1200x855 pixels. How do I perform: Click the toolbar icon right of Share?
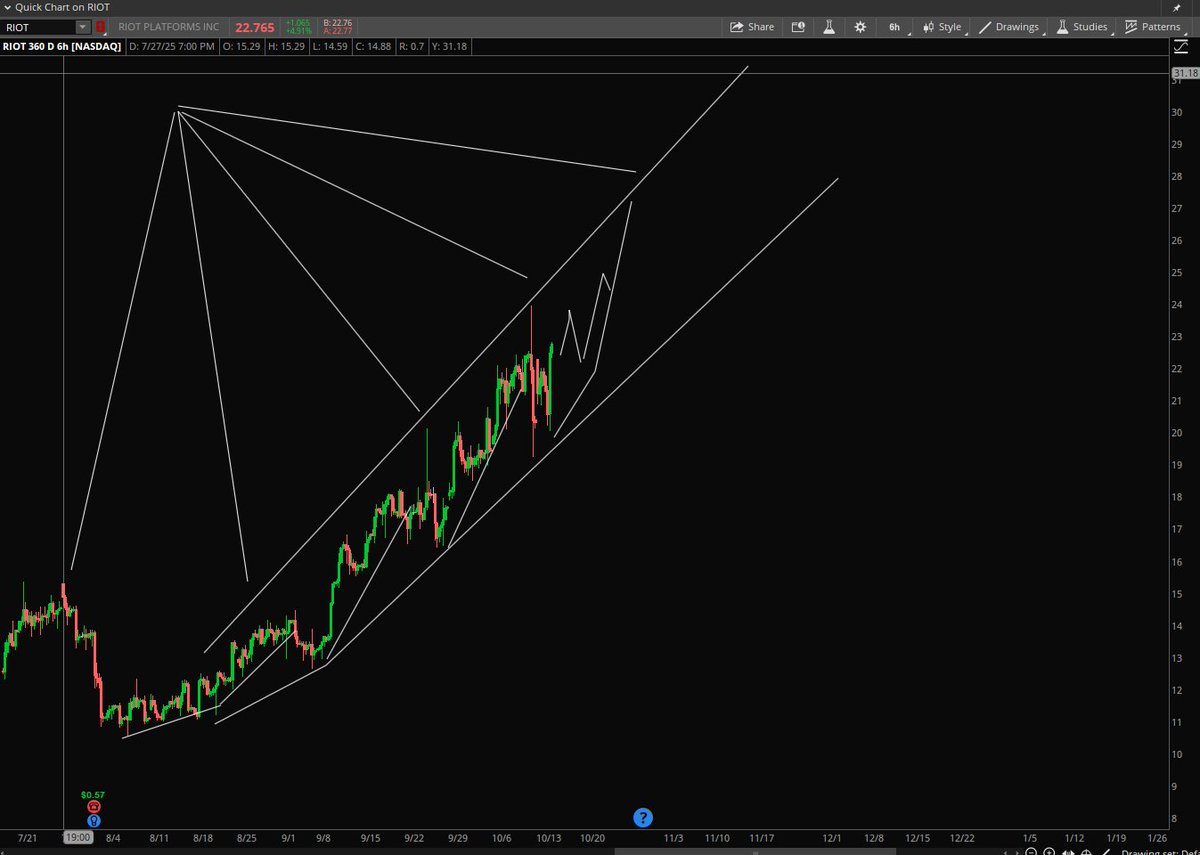798,27
